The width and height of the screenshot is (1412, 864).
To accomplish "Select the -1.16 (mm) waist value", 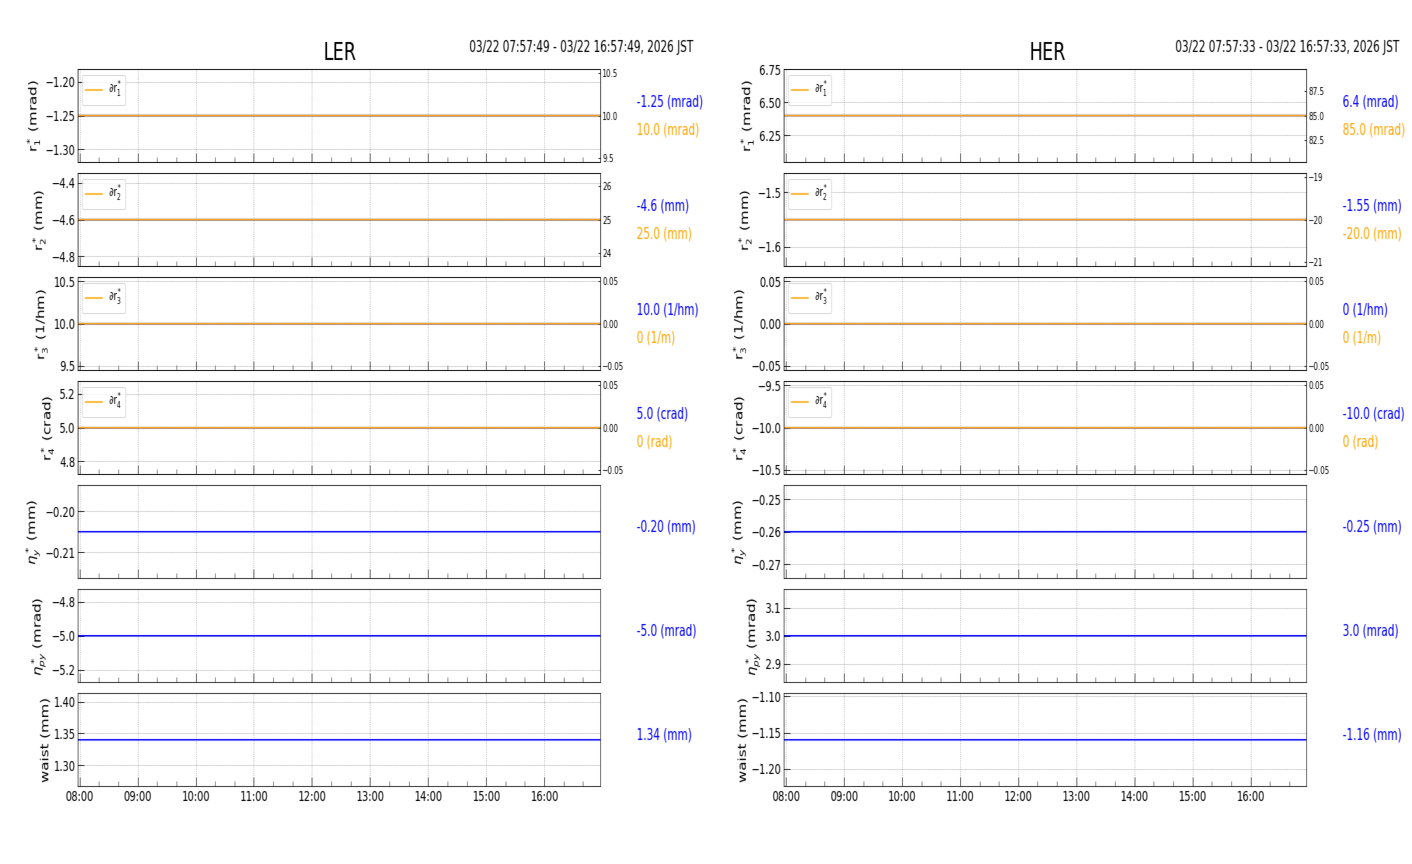I will point(1372,735).
